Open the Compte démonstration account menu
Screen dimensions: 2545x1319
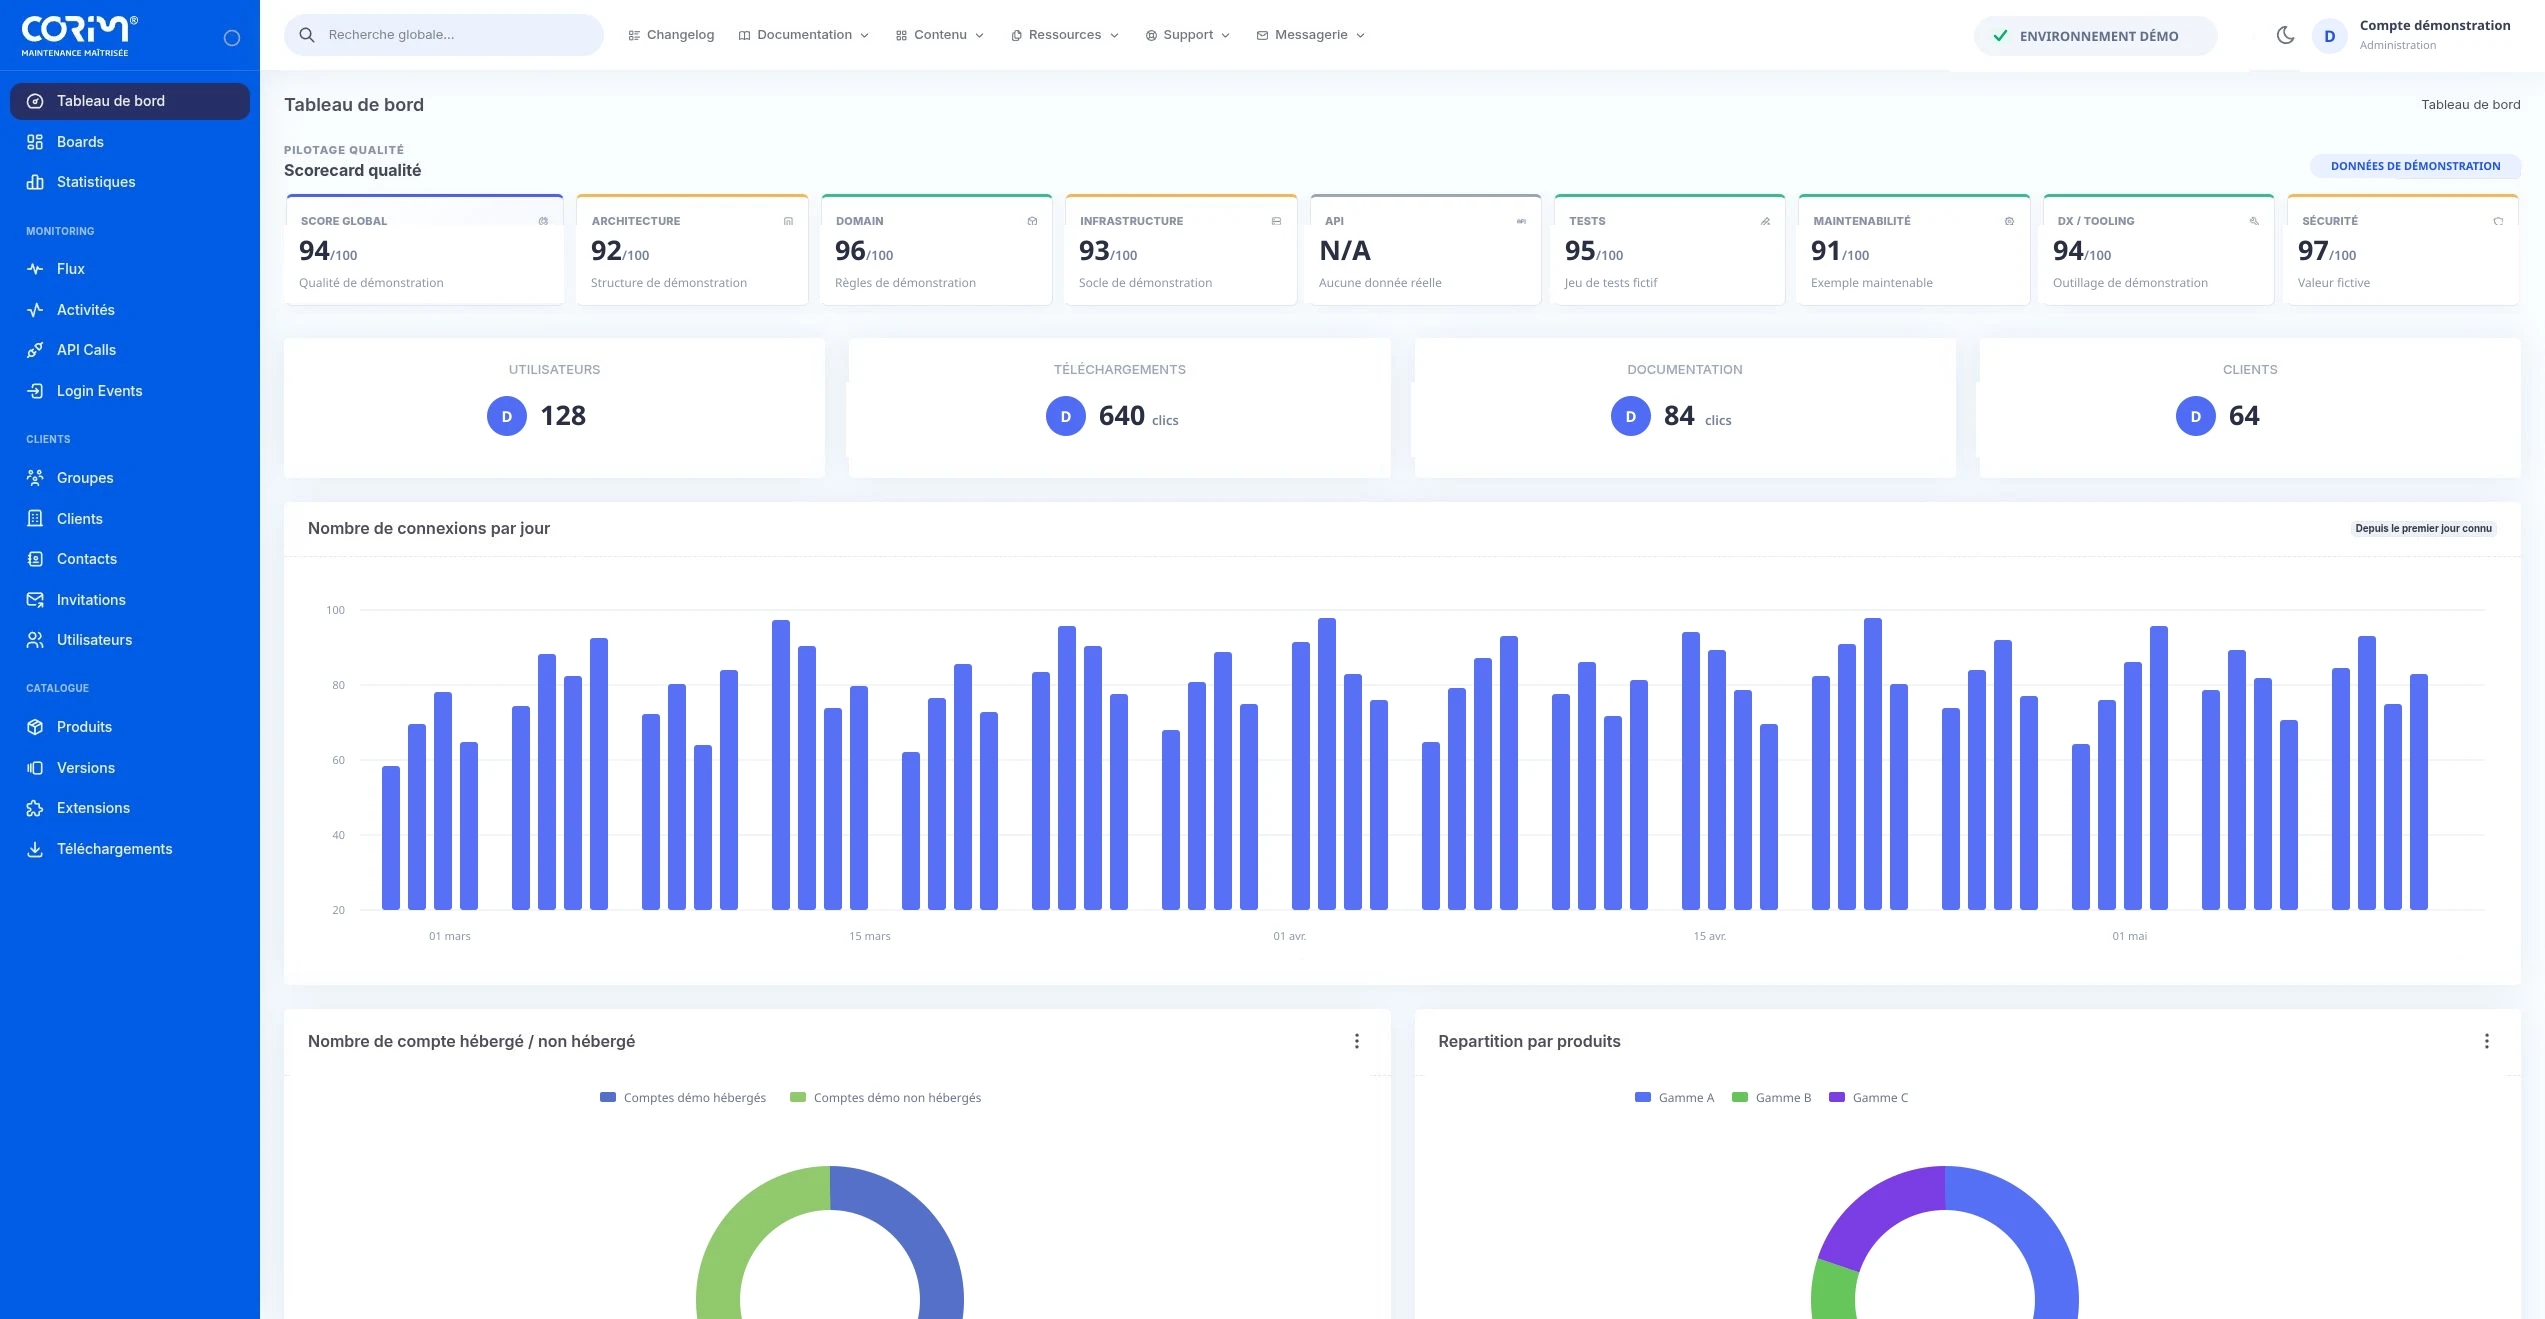pos(2412,35)
